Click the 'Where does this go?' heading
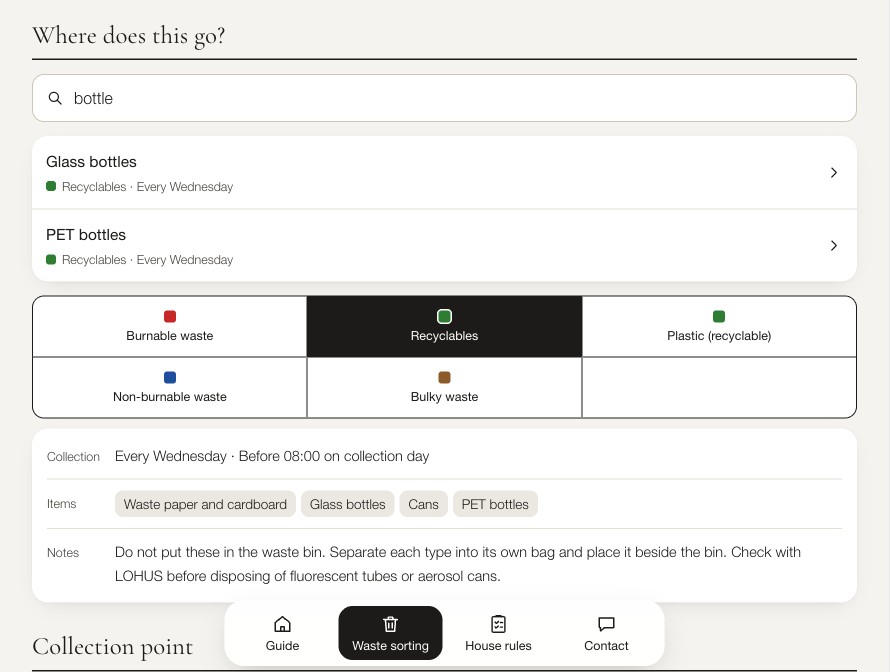Screen dimensions: 890x672 click(129, 36)
